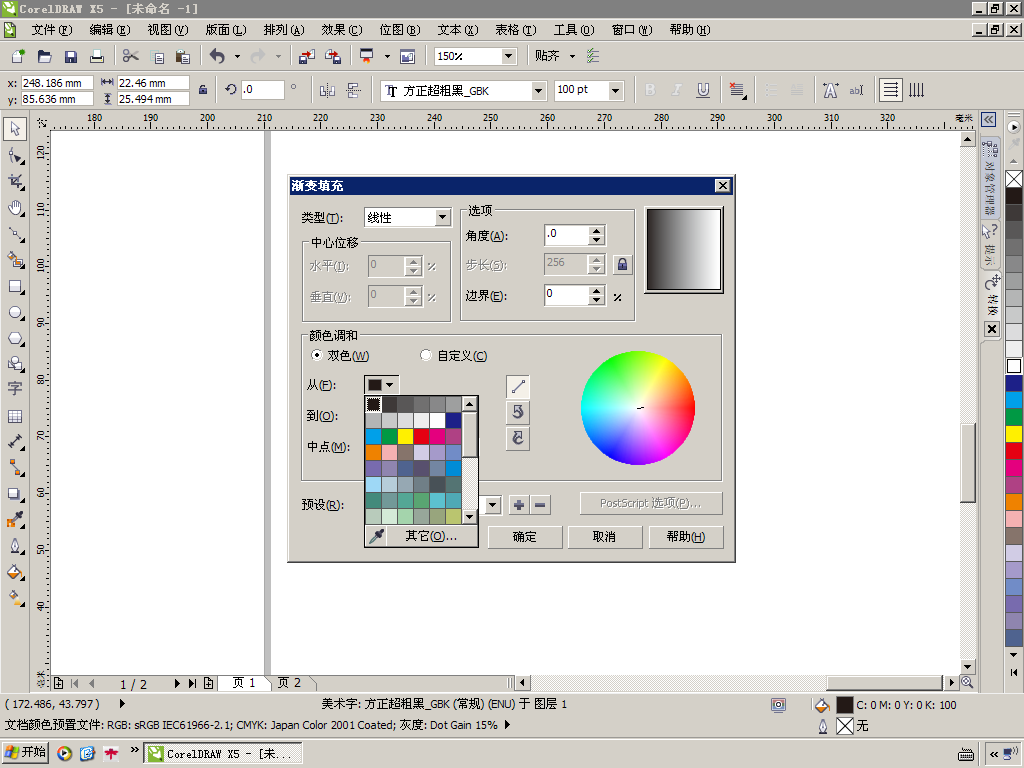Open the undo history dropdown arrow
The height and width of the screenshot is (768, 1024).
236,56
